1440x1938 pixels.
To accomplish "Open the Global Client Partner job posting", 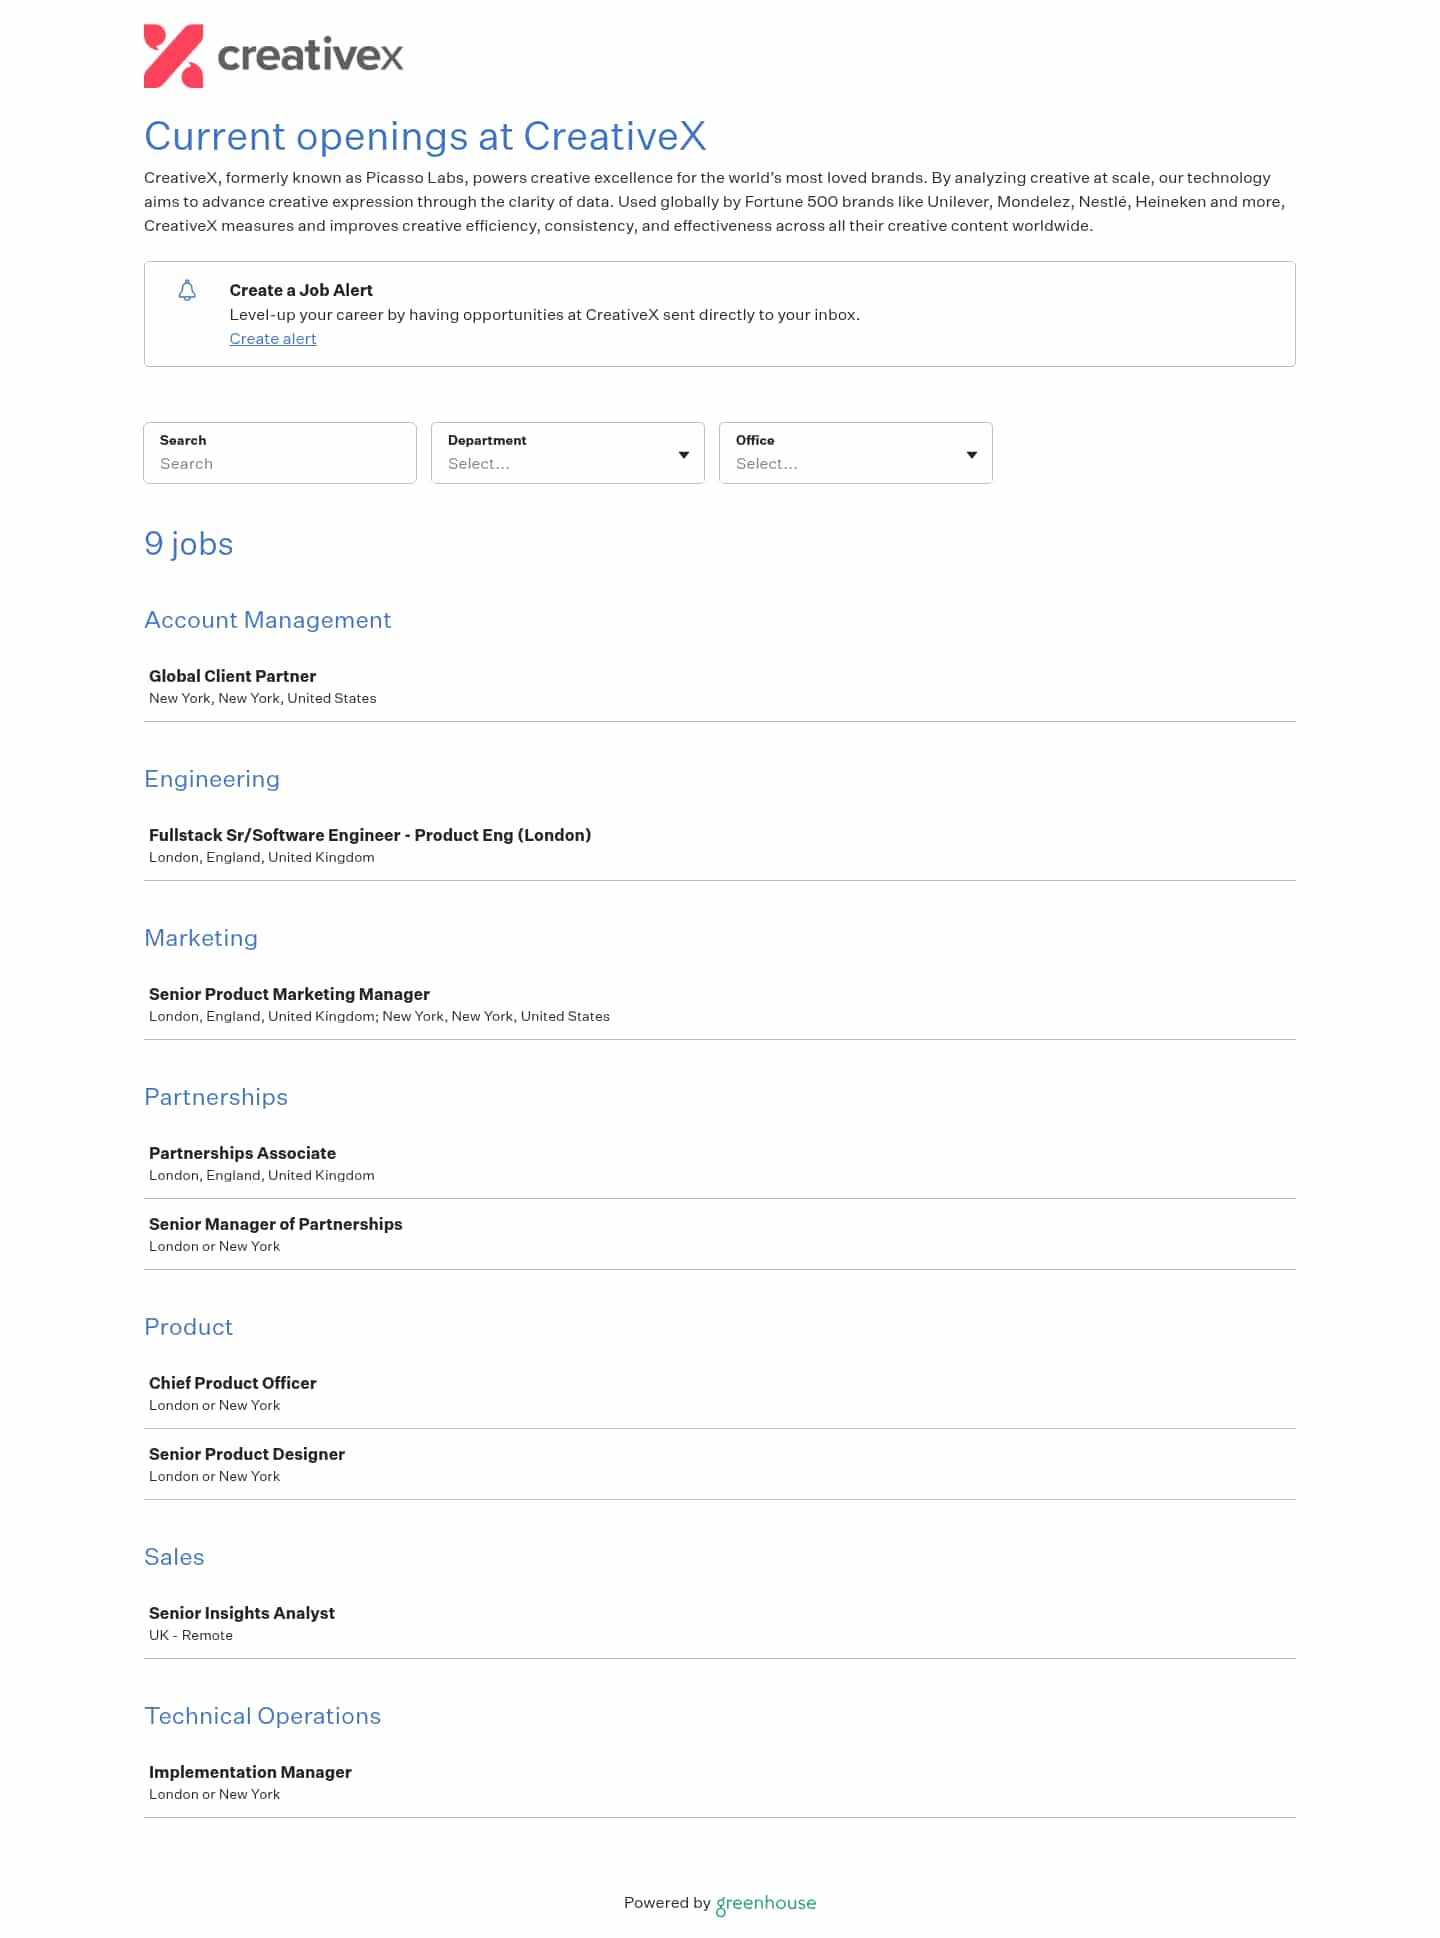I will 232,676.
